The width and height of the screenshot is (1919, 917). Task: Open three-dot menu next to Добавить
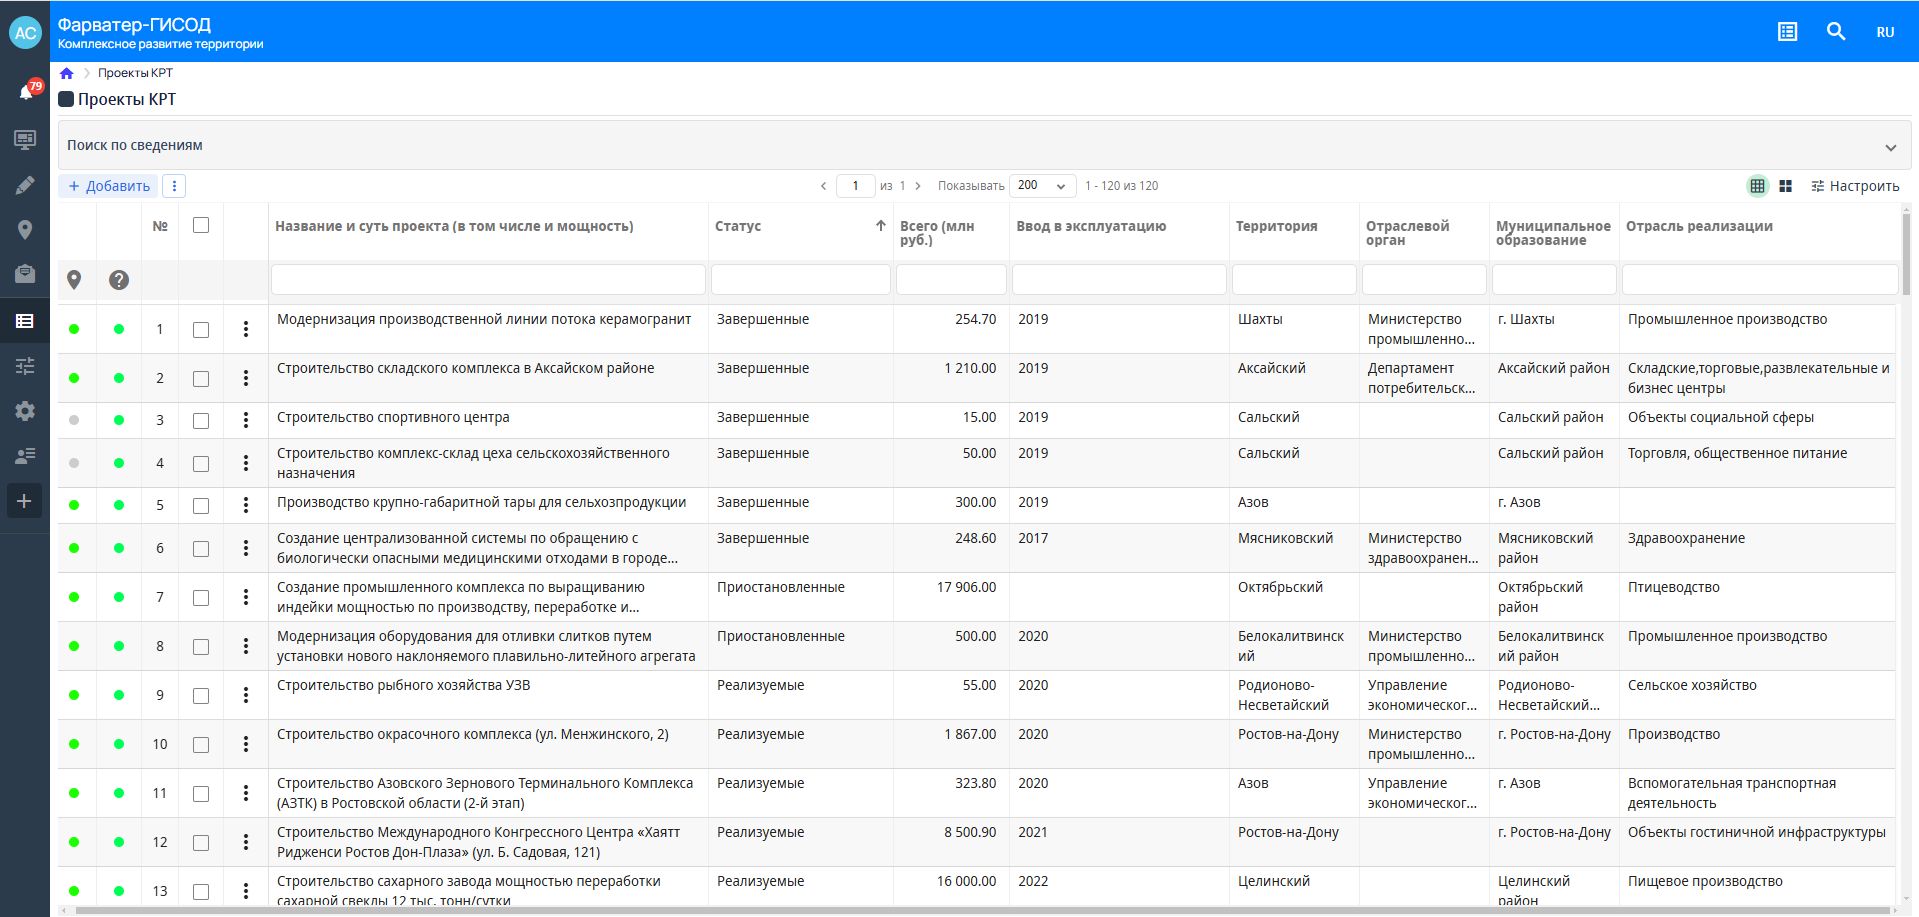click(174, 186)
